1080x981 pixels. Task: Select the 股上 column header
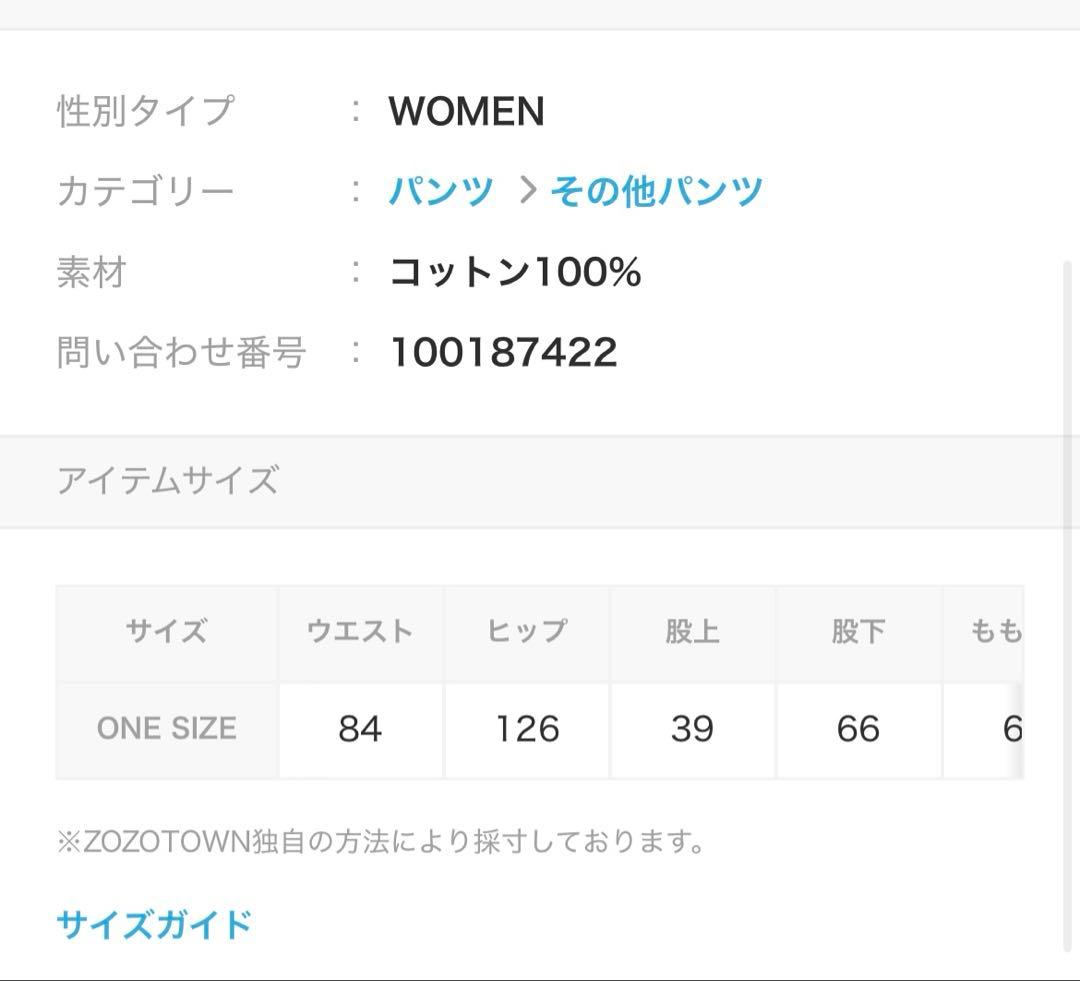pyautogui.click(x=692, y=632)
